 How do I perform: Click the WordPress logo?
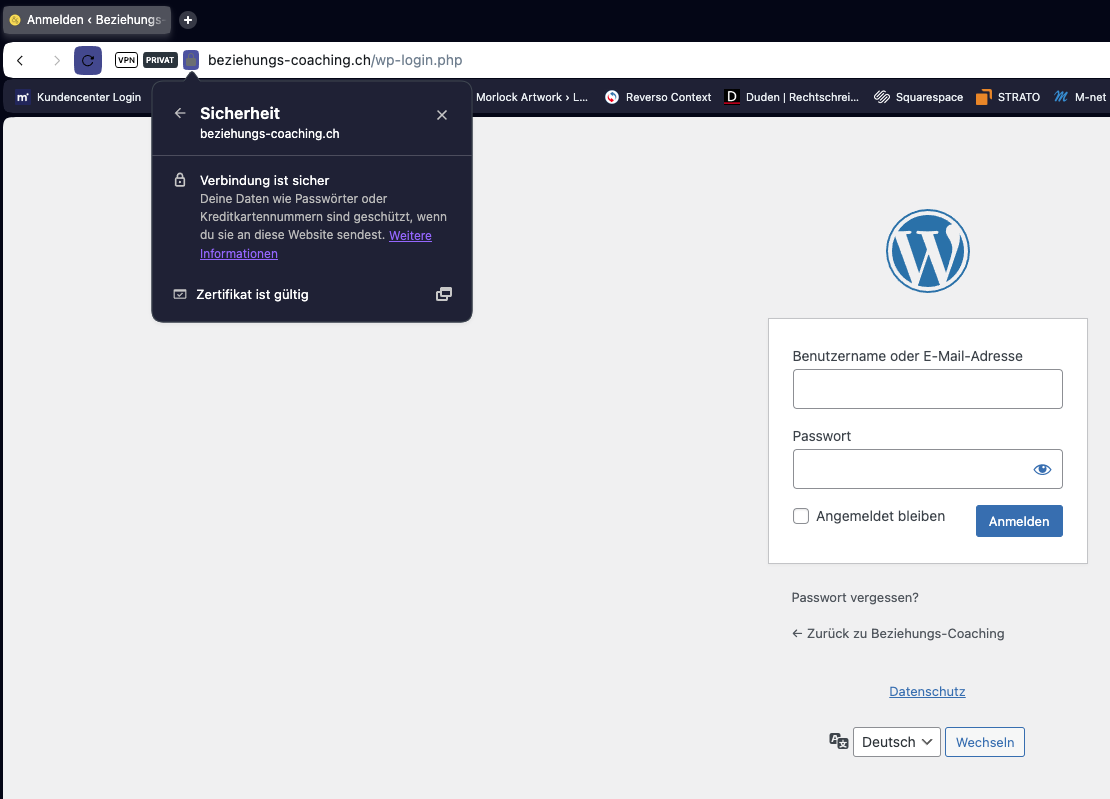(927, 251)
